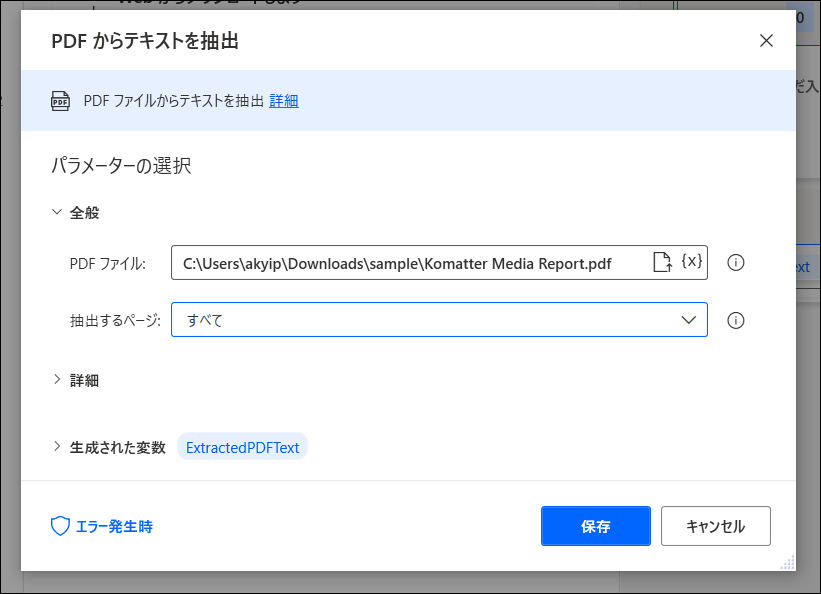The width and height of the screenshot is (821, 594).
Task: Click the shield icon next to エラー発生時
Action: point(60,525)
